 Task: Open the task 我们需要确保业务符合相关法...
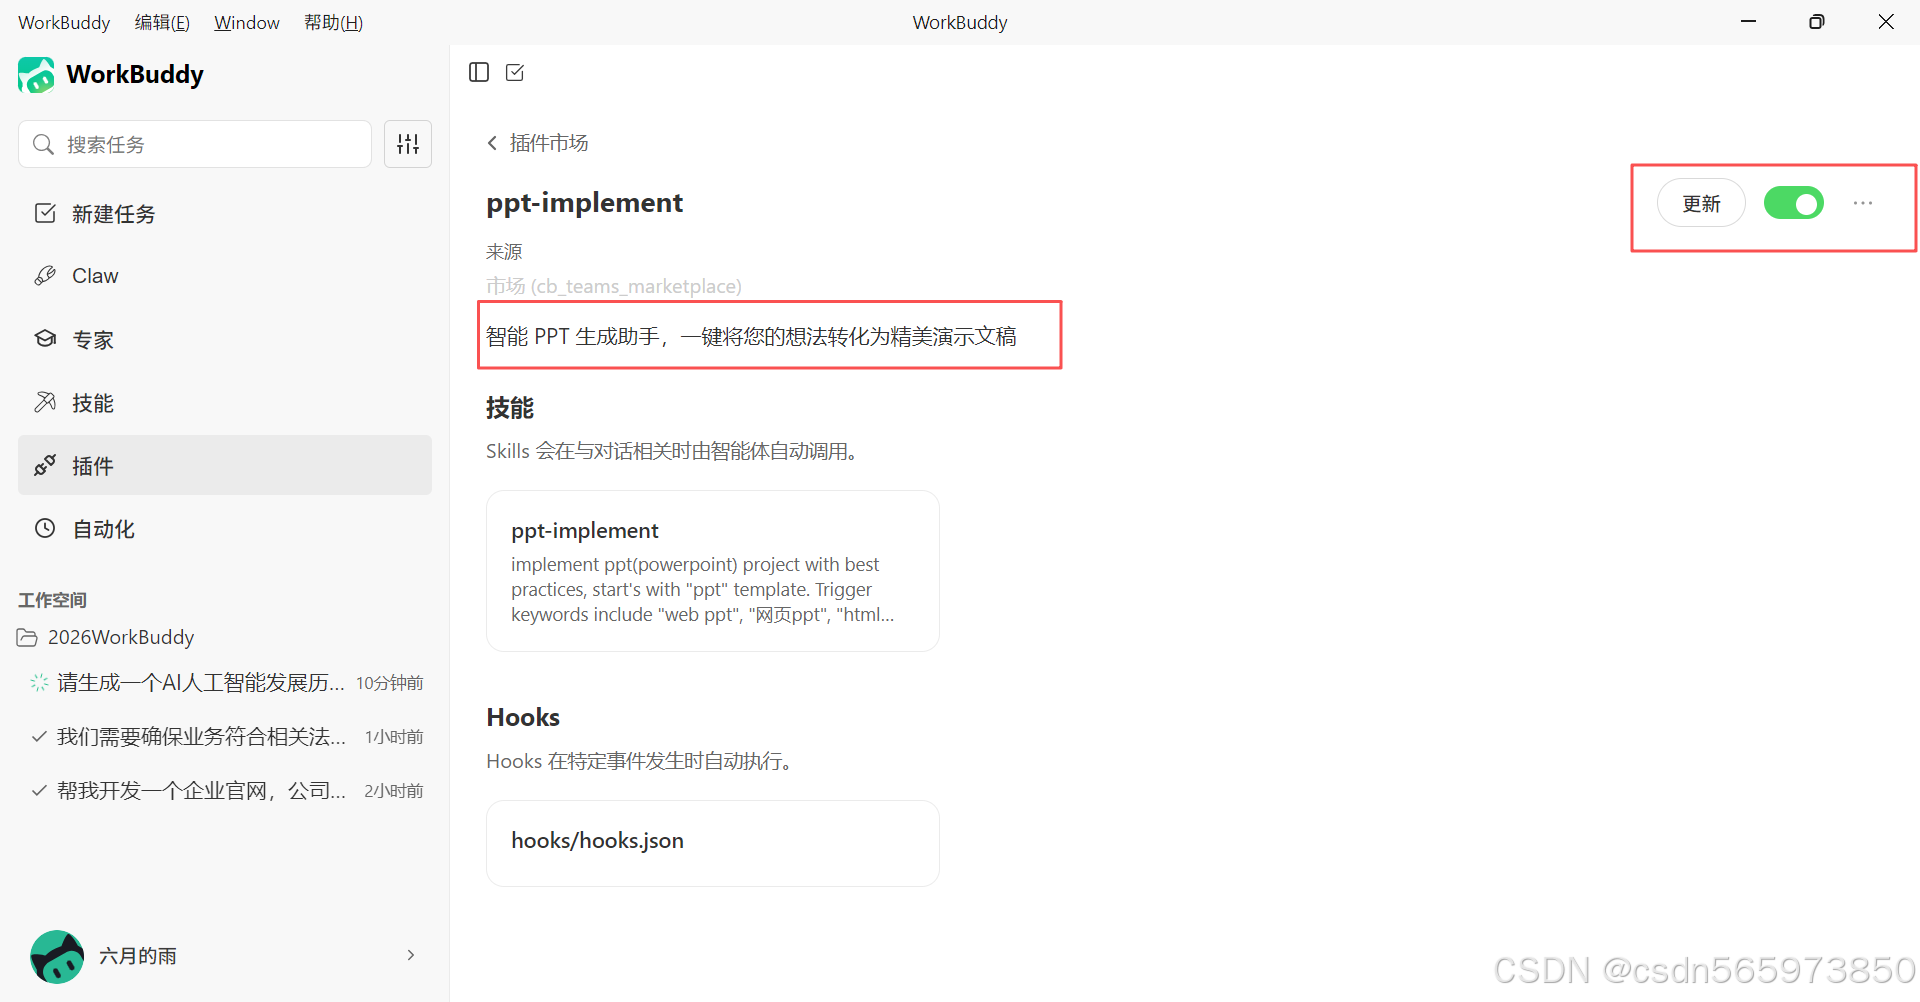coord(225,737)
